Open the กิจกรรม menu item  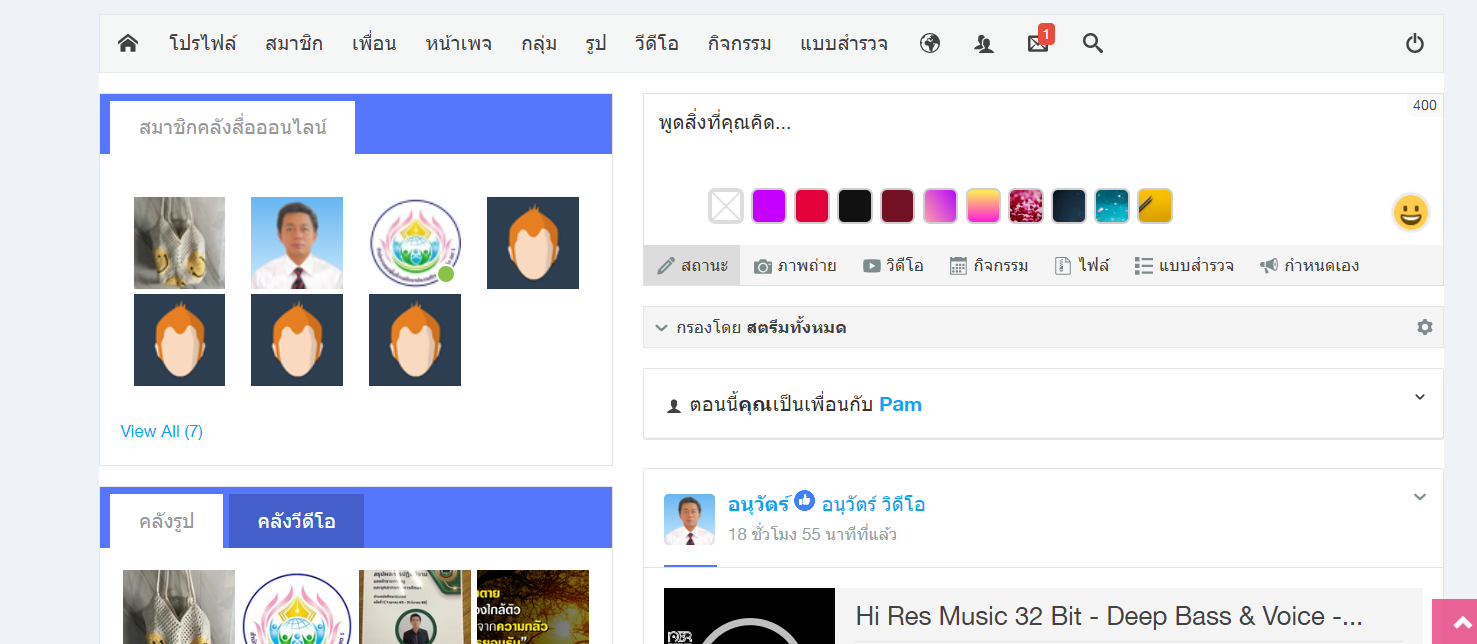pyautogui.click(x=739, y=43)
